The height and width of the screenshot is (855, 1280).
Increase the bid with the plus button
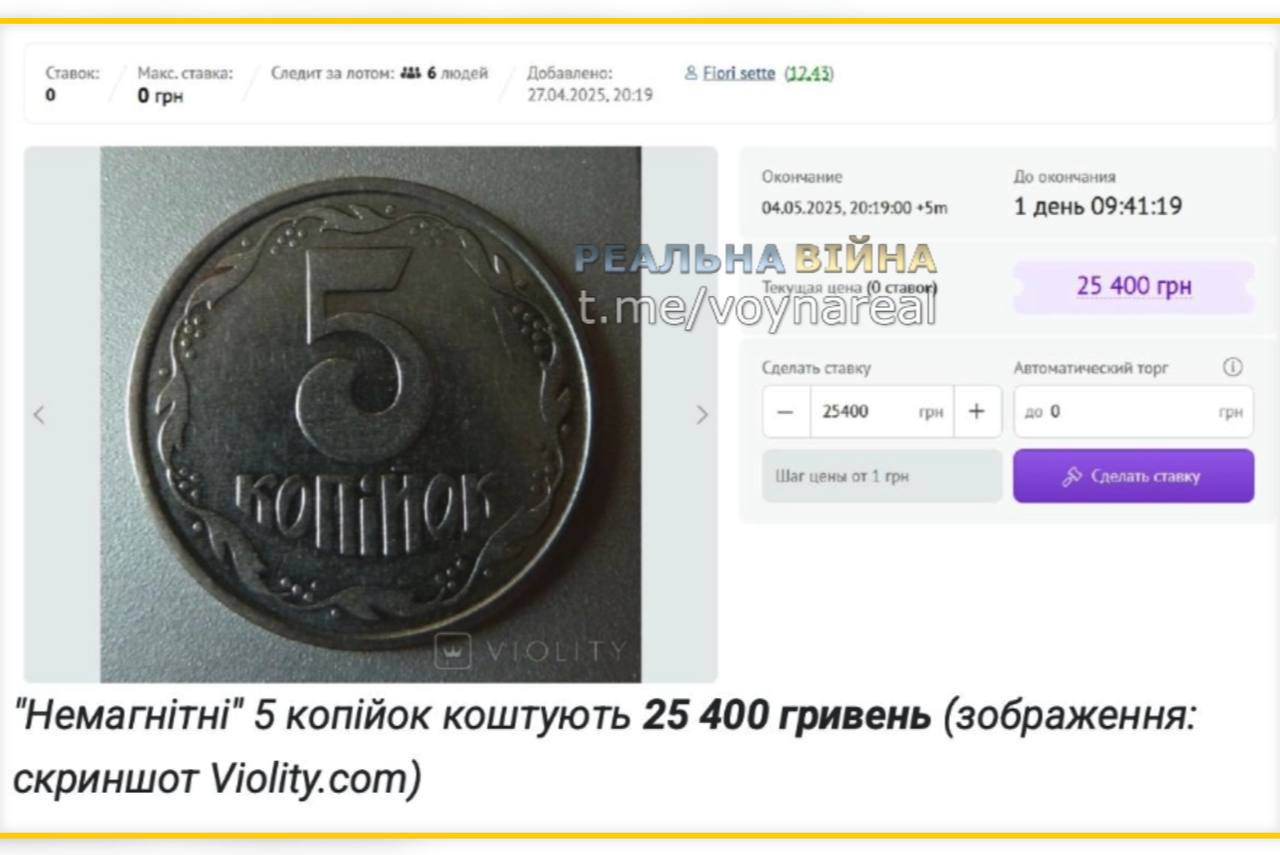977,412
